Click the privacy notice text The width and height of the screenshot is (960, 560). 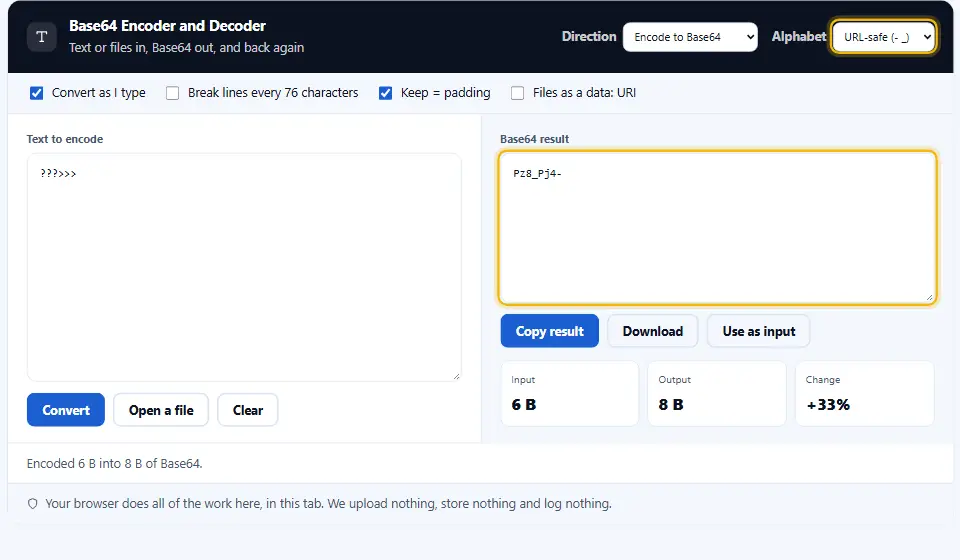(328, 504)
